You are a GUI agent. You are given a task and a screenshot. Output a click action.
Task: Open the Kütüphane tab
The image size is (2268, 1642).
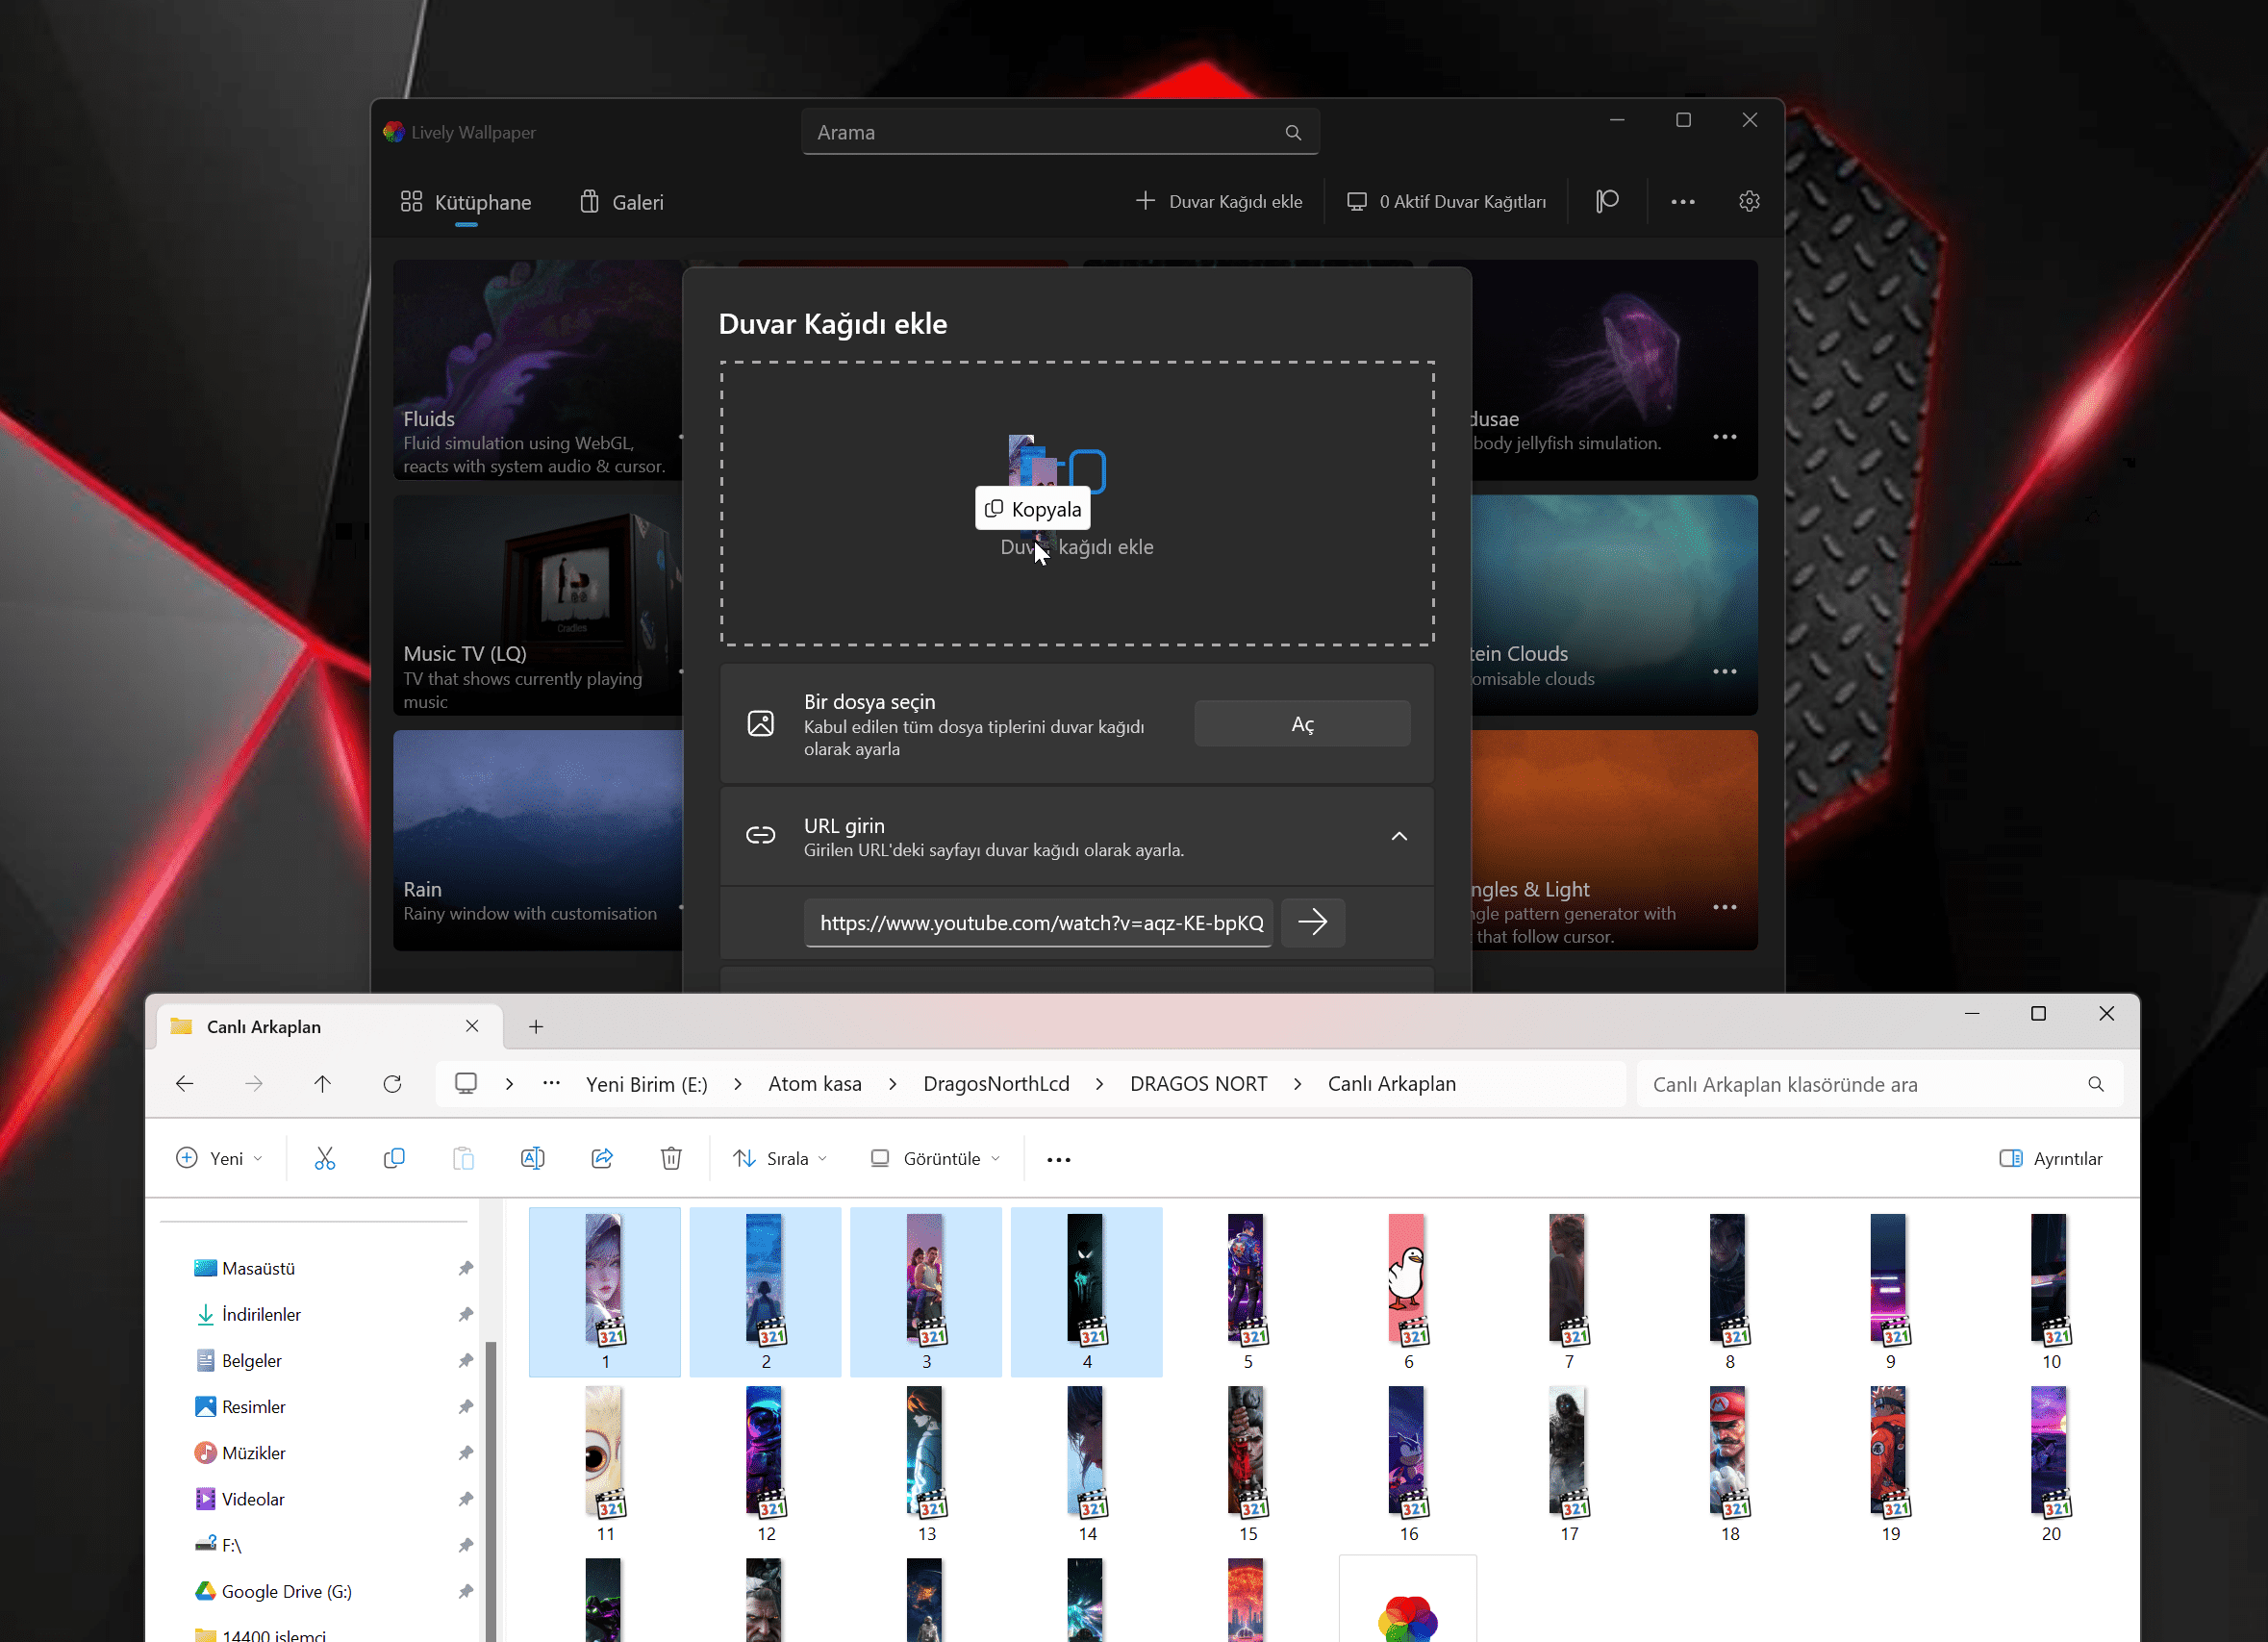[x=466, y=202]
